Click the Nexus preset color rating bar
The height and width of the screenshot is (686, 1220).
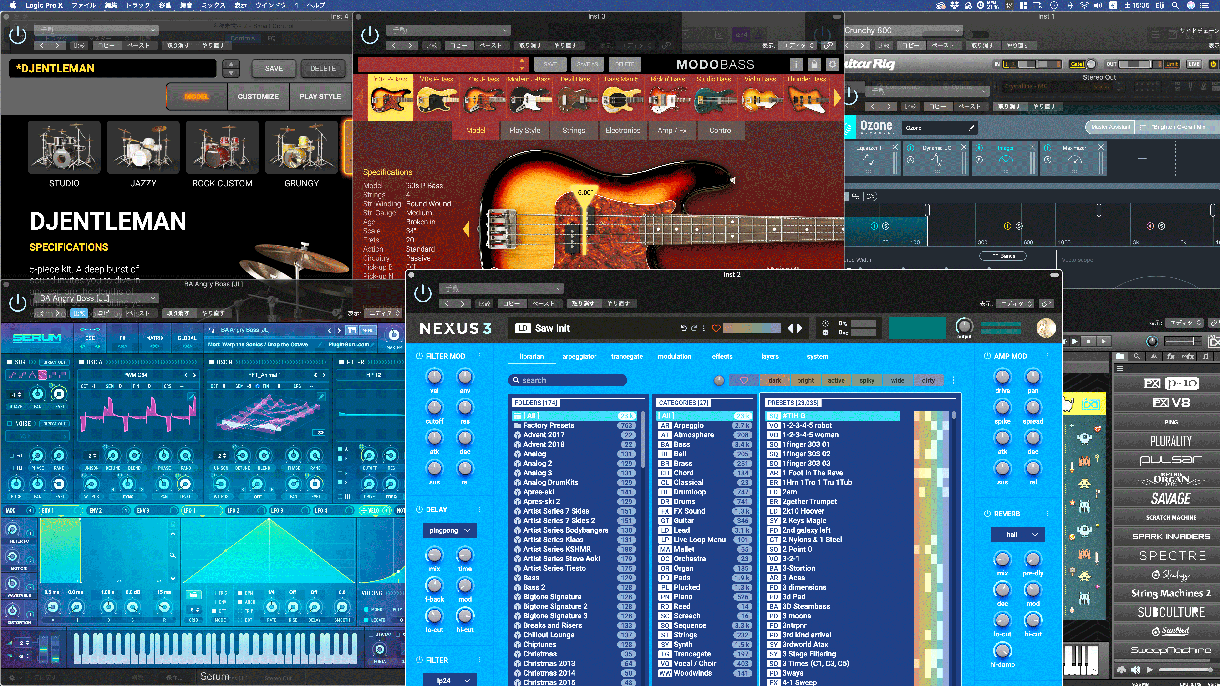[x=751, y=328]
